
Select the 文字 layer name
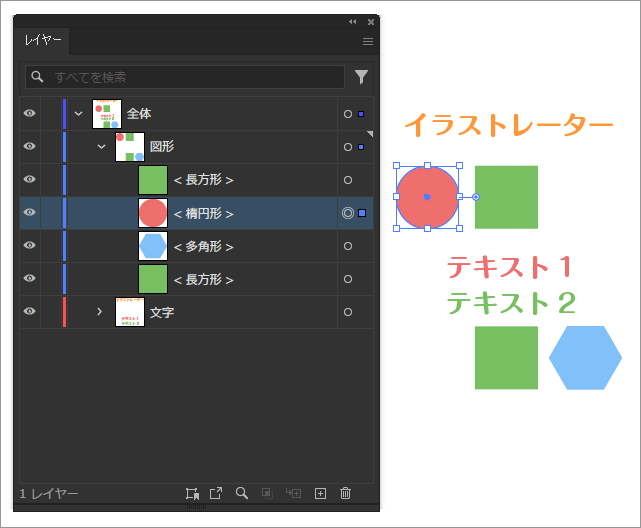pyautogui.click(x=162, y=313)
